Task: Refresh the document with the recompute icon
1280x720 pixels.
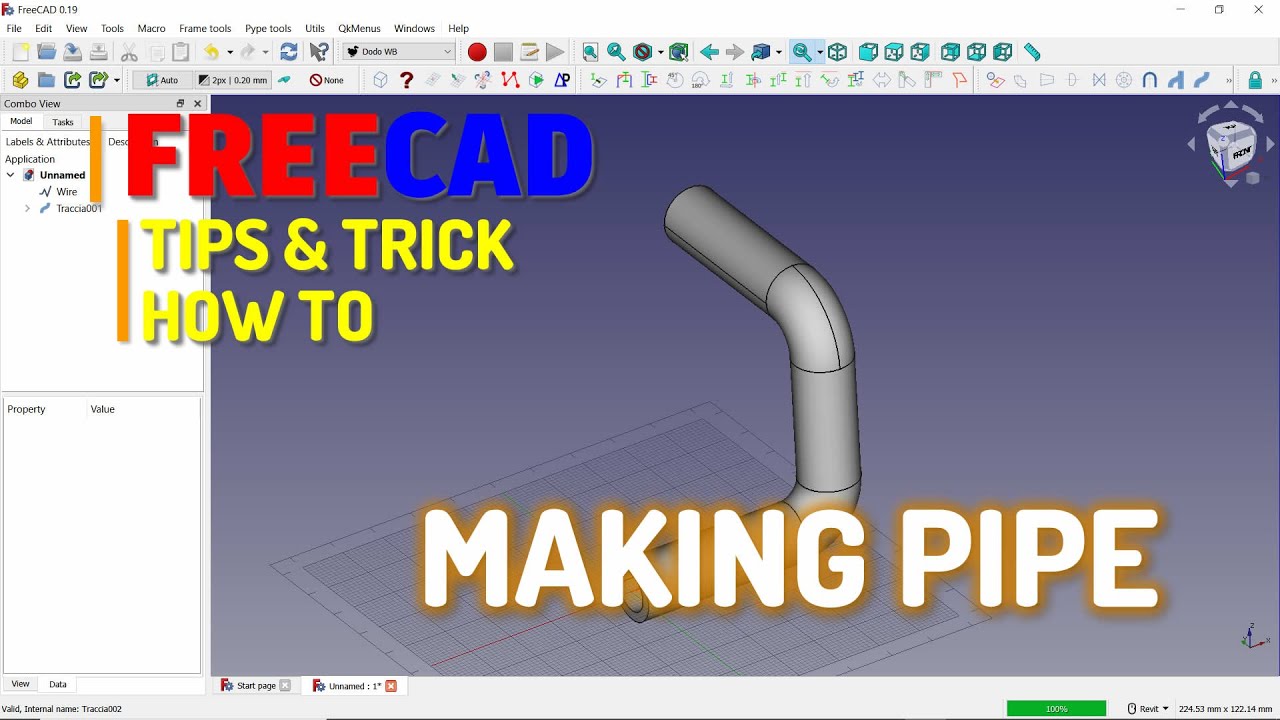Action: [x=289, y=52]
